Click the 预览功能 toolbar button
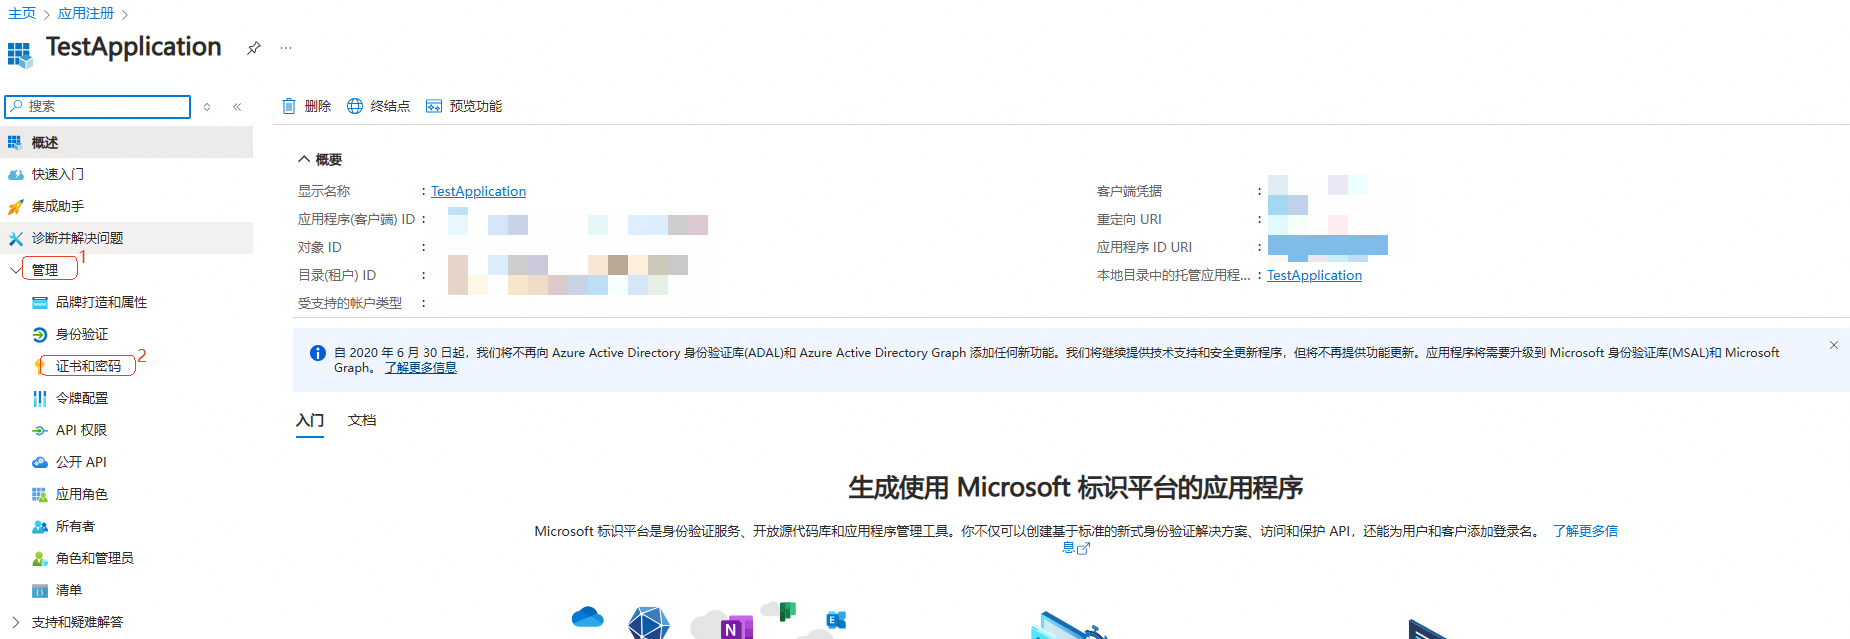The width and height of the screenshot is (1850, 639). 464,106
